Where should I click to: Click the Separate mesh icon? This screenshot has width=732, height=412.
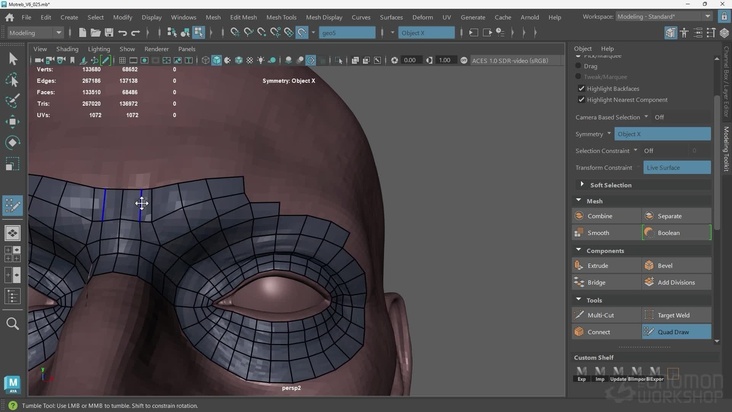coord(649,216)
